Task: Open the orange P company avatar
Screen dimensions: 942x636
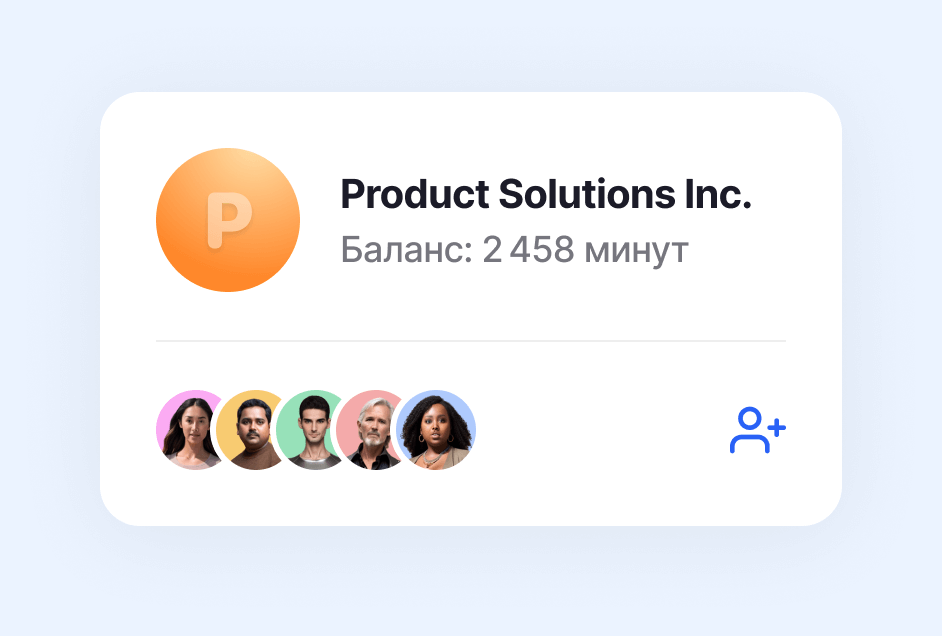Action: pos(228,220)
